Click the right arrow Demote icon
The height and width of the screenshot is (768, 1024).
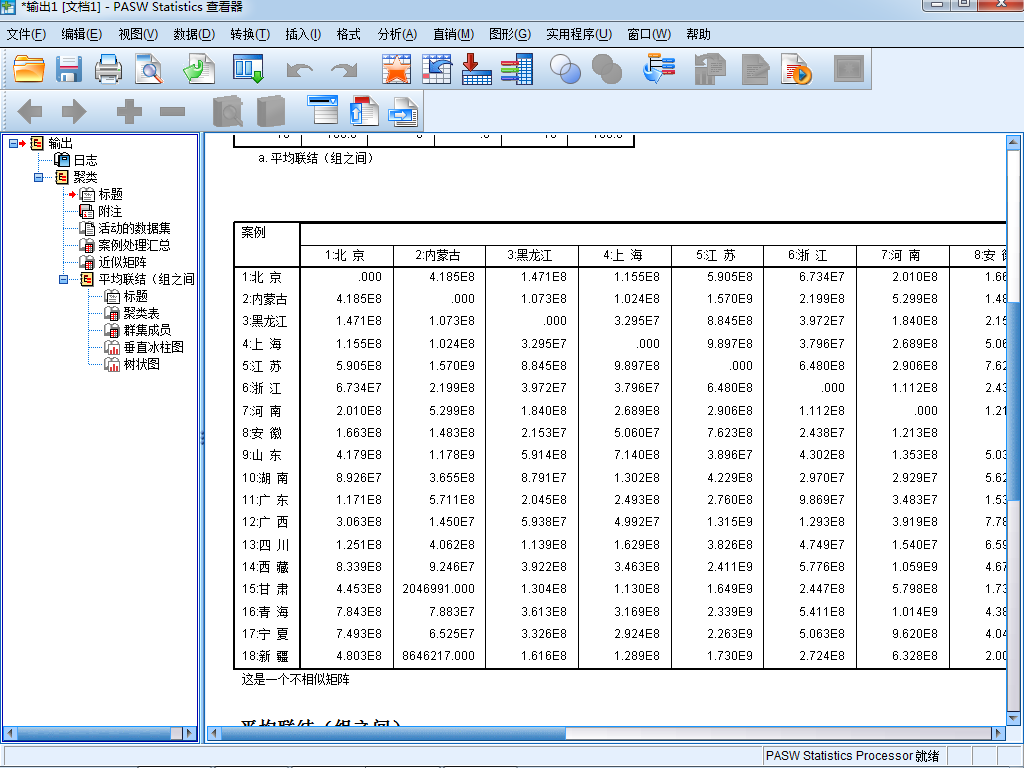74,112
